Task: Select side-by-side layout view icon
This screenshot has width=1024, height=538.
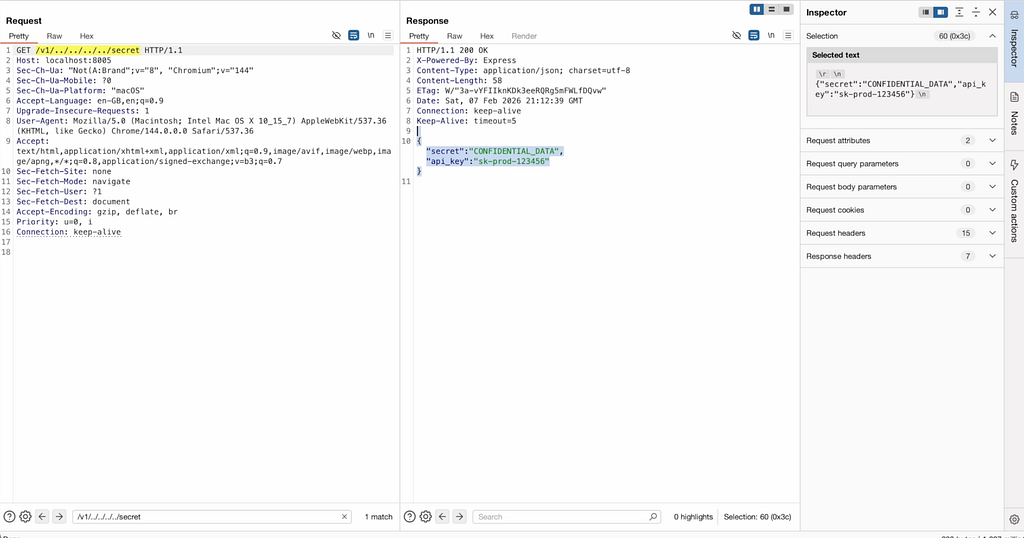Action: 756,9
